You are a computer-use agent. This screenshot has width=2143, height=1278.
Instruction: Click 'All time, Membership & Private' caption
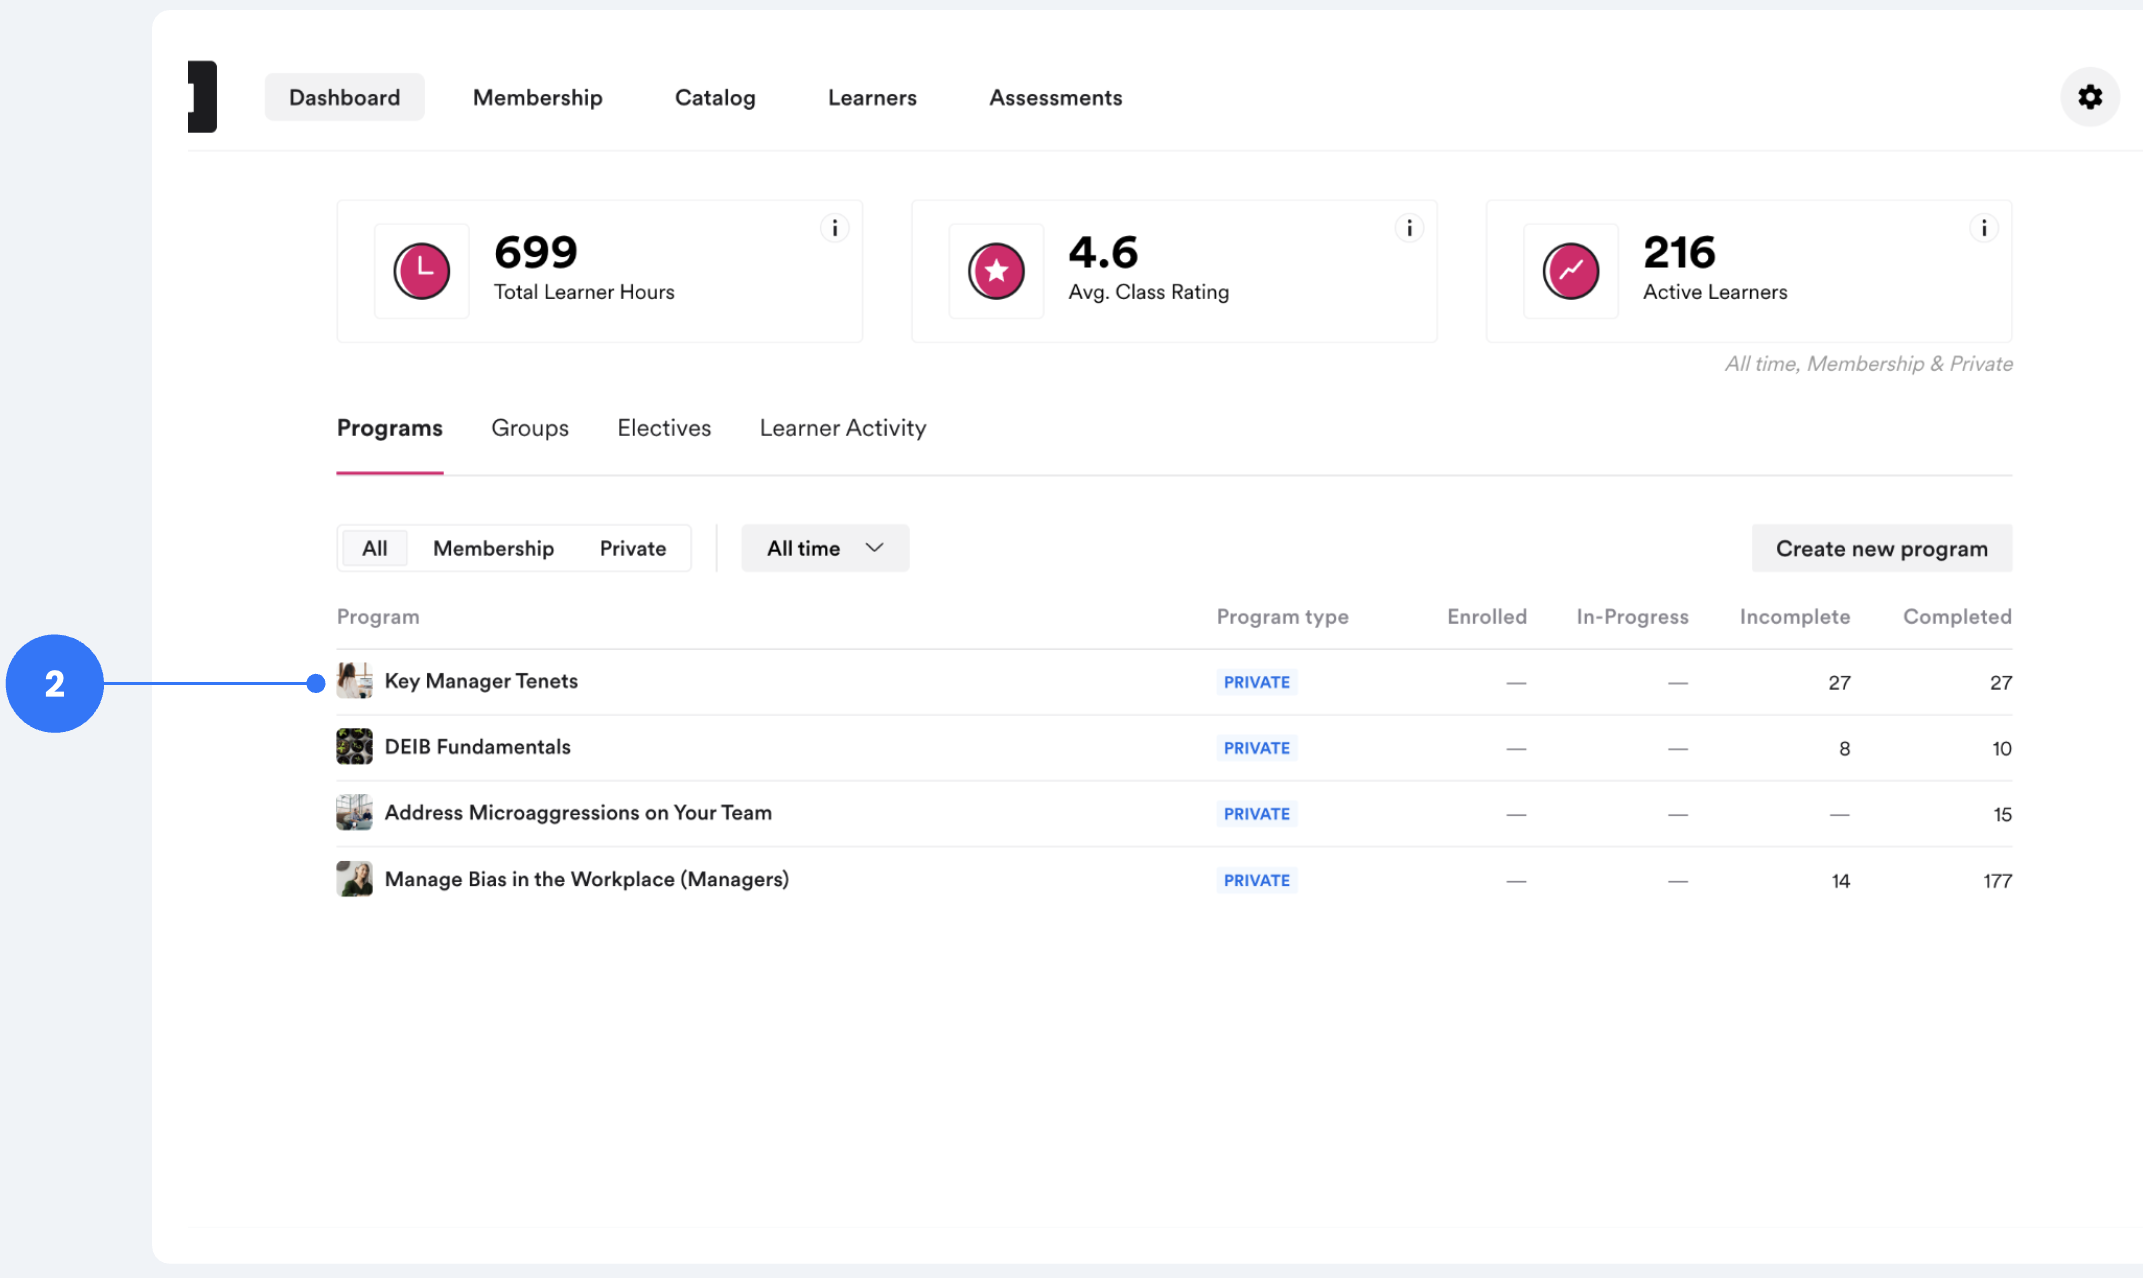[1869, 364]
